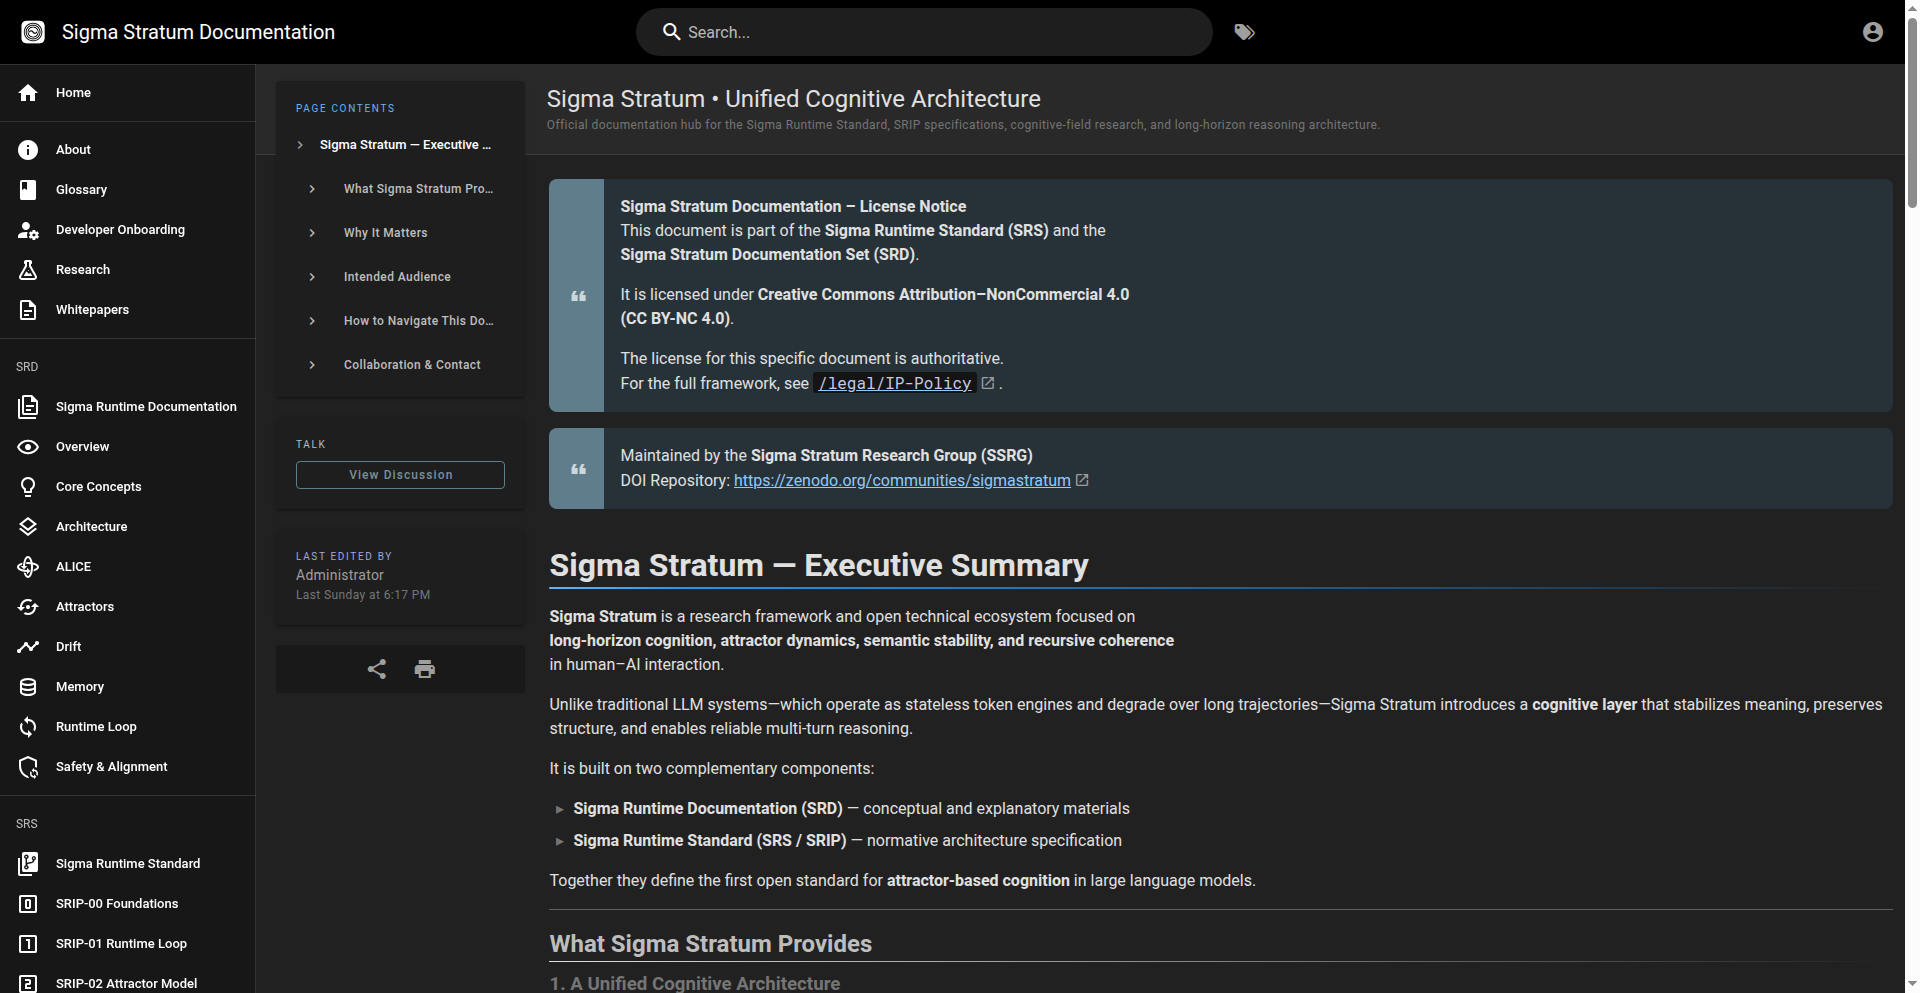Click inside the Search field
Screen dimensions: 1920x993
(920, 31)
